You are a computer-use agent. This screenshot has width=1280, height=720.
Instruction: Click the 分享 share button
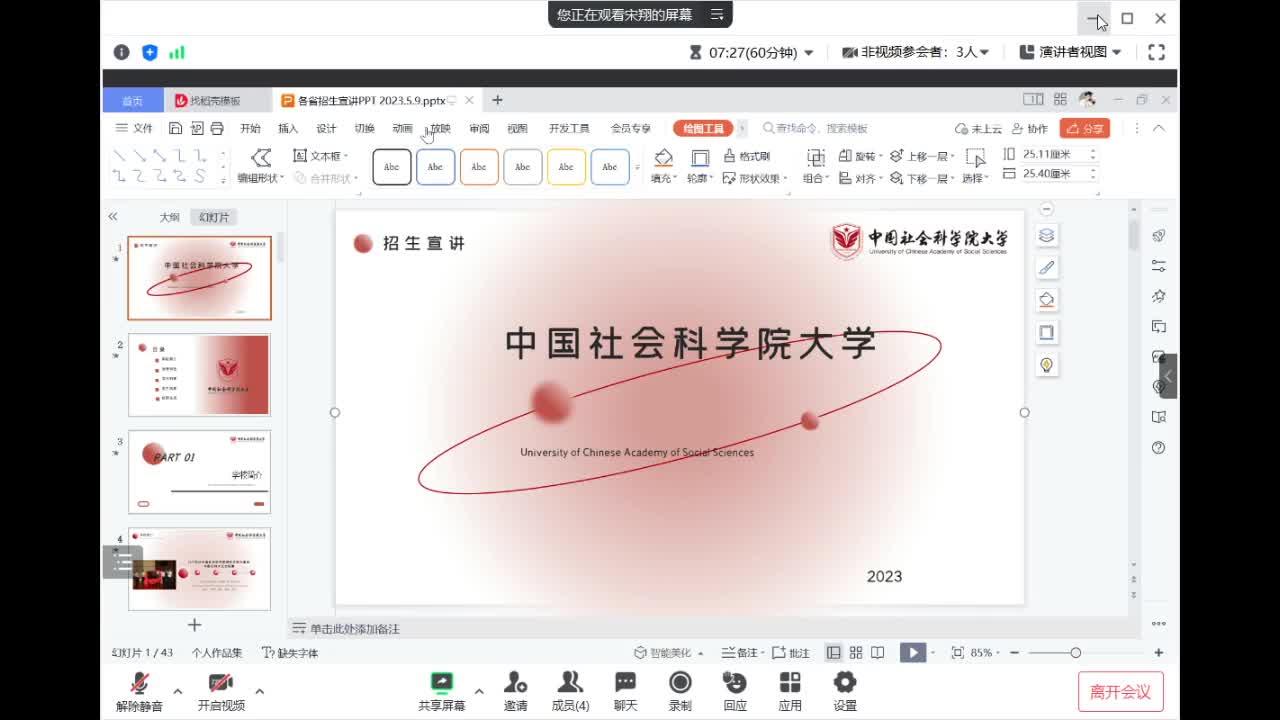[x=1085, y=128]
